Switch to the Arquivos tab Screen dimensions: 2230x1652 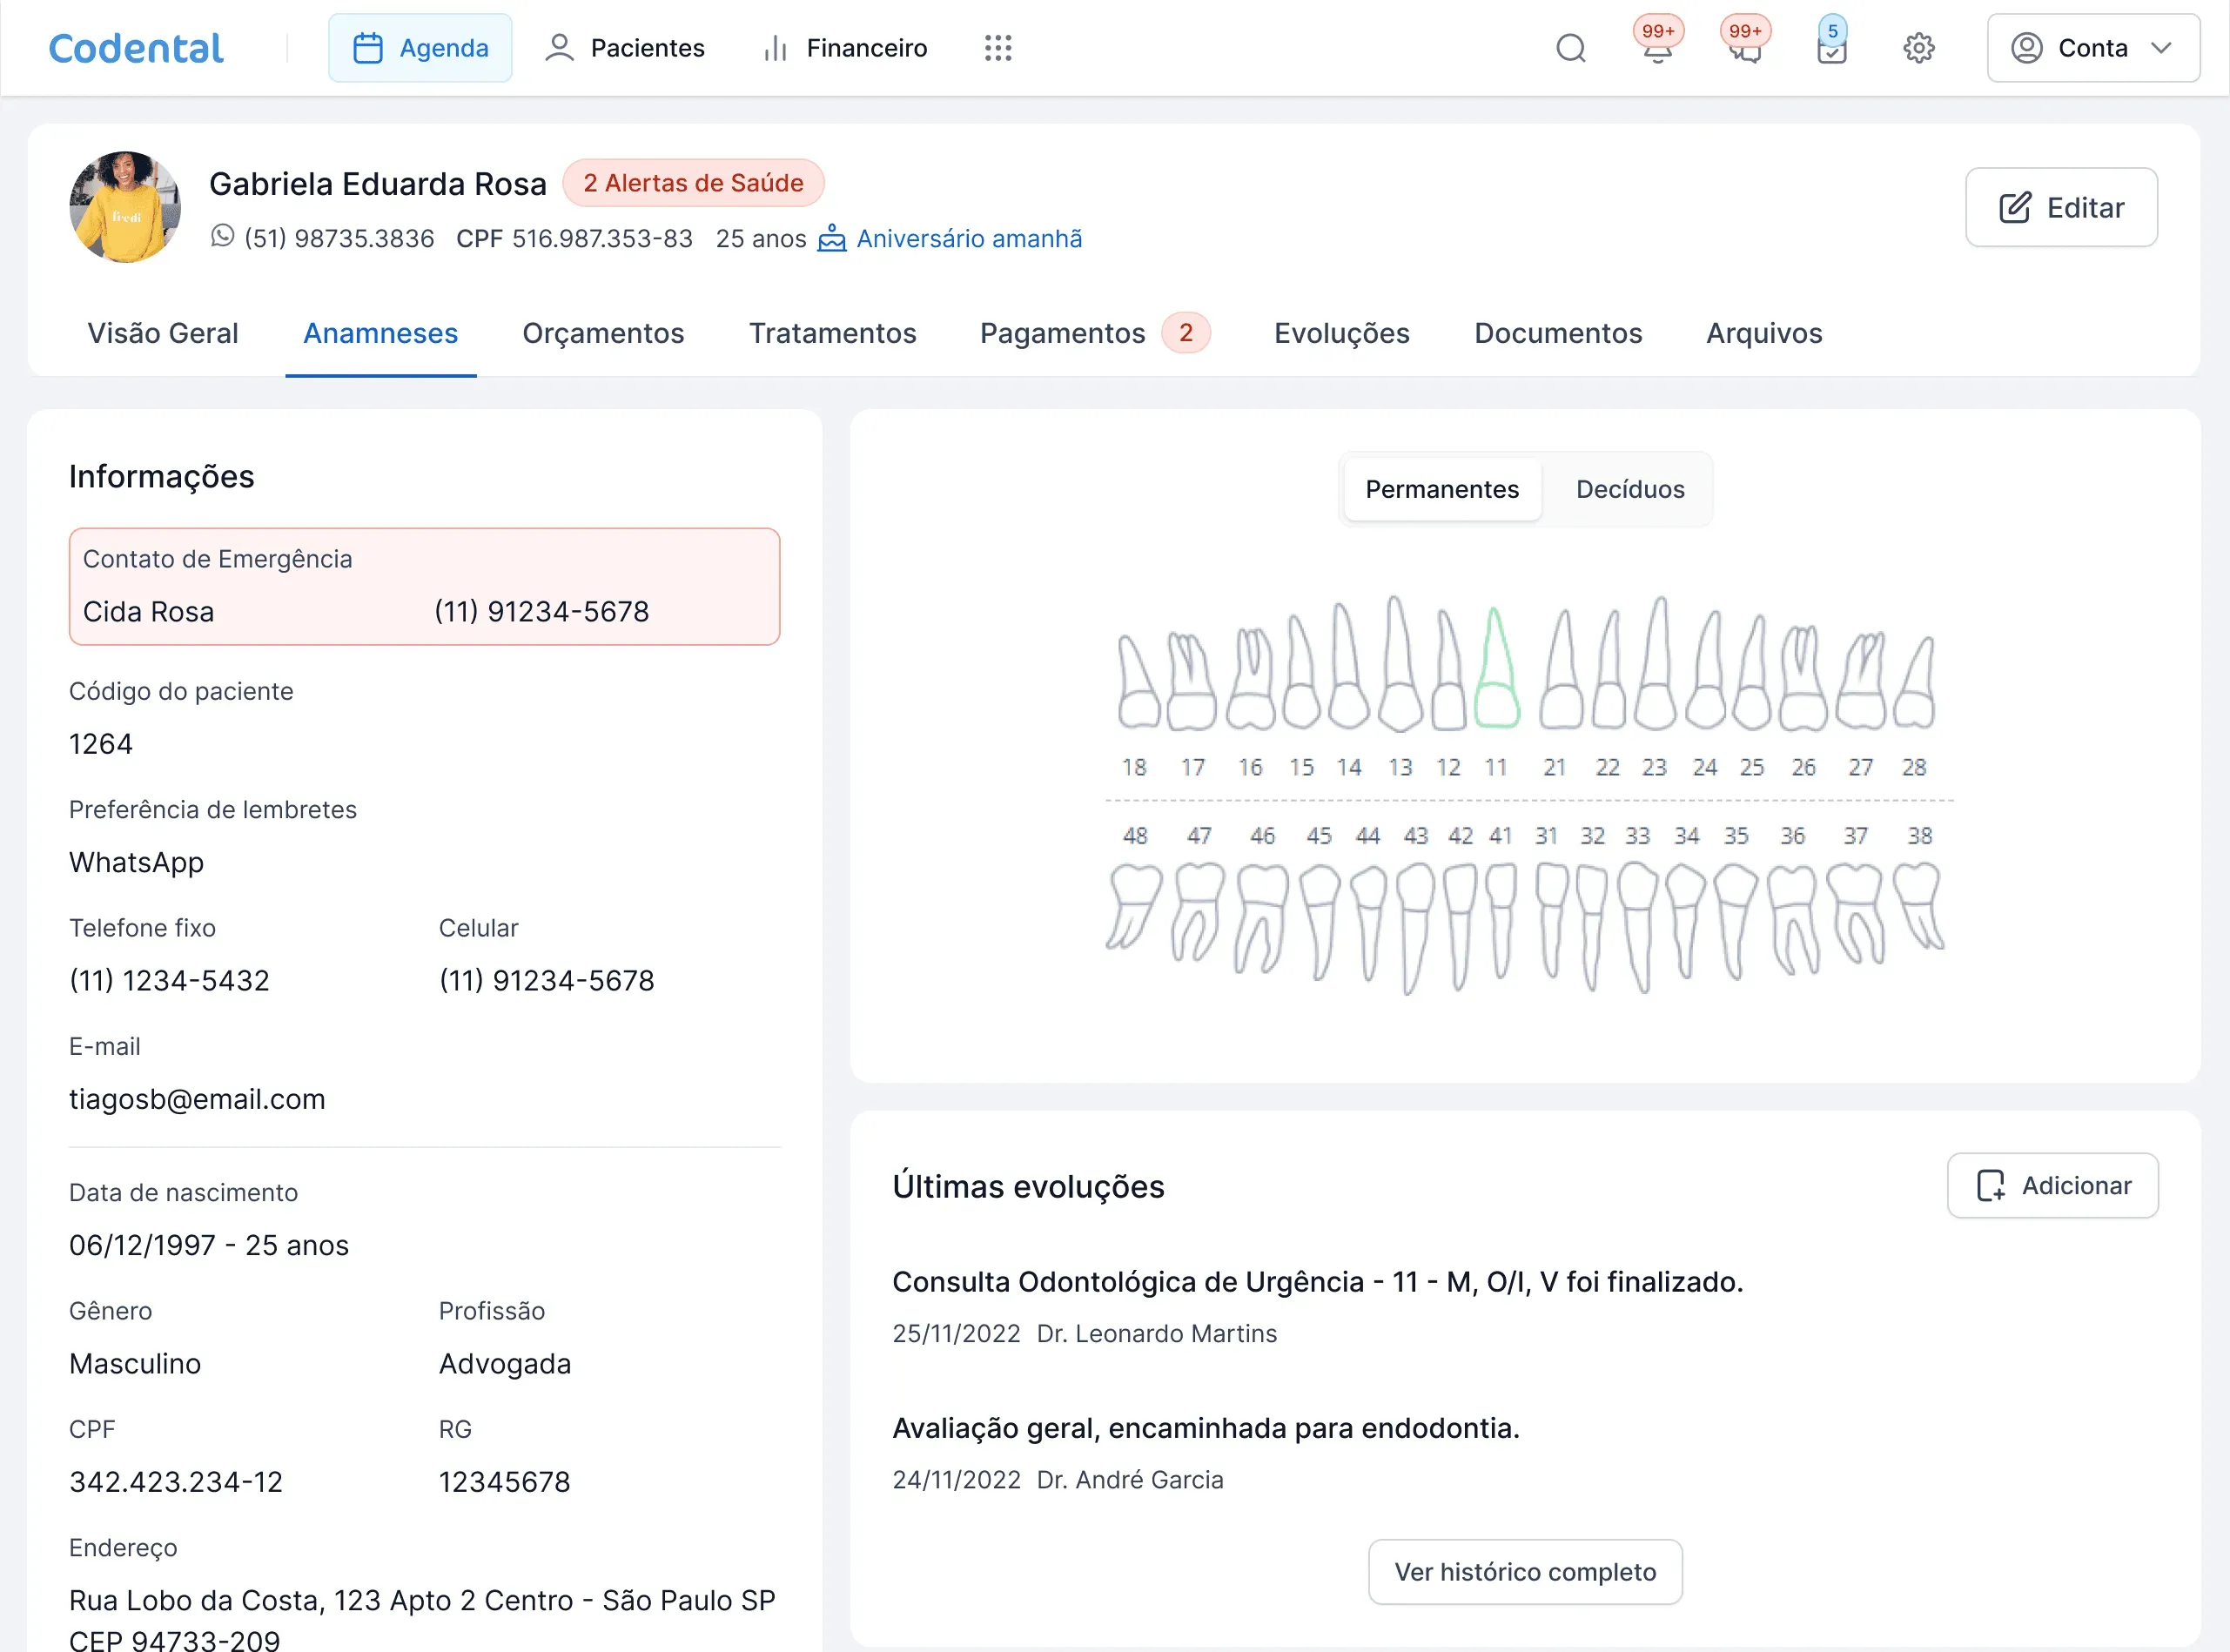1763,333
